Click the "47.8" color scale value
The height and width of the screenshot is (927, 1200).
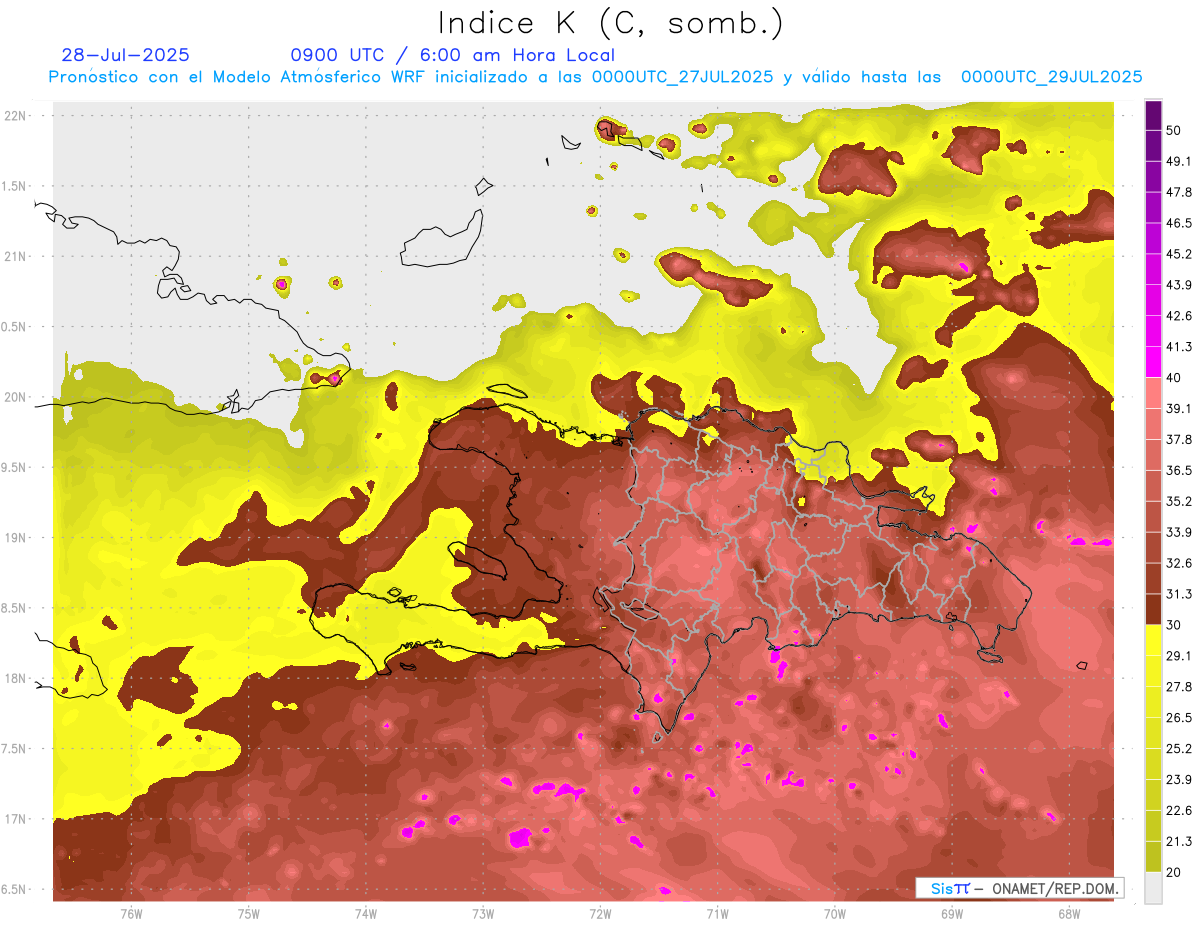[x=1179, y=192]
